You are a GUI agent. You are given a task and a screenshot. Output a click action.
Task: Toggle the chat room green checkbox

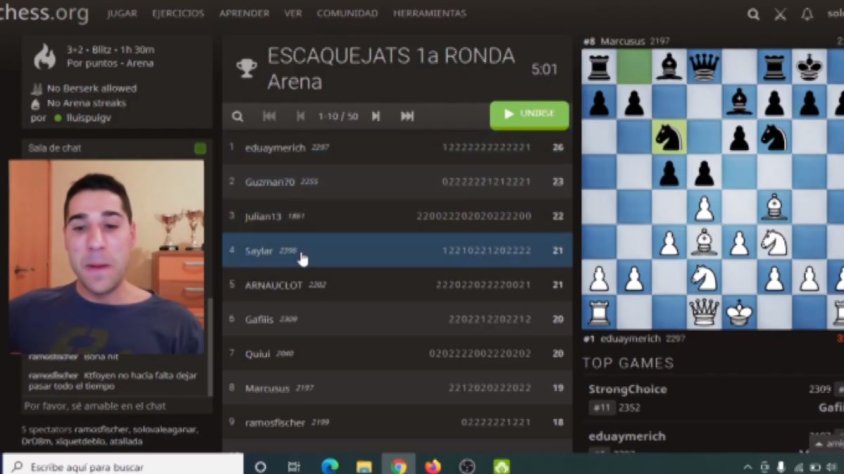point(200,148)
